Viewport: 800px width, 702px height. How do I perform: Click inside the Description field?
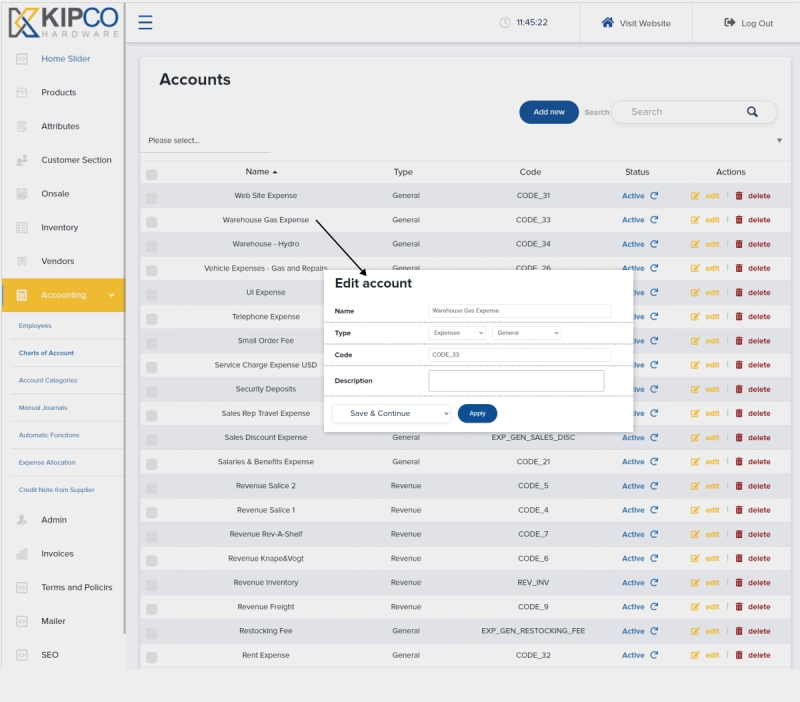point(515,380)
